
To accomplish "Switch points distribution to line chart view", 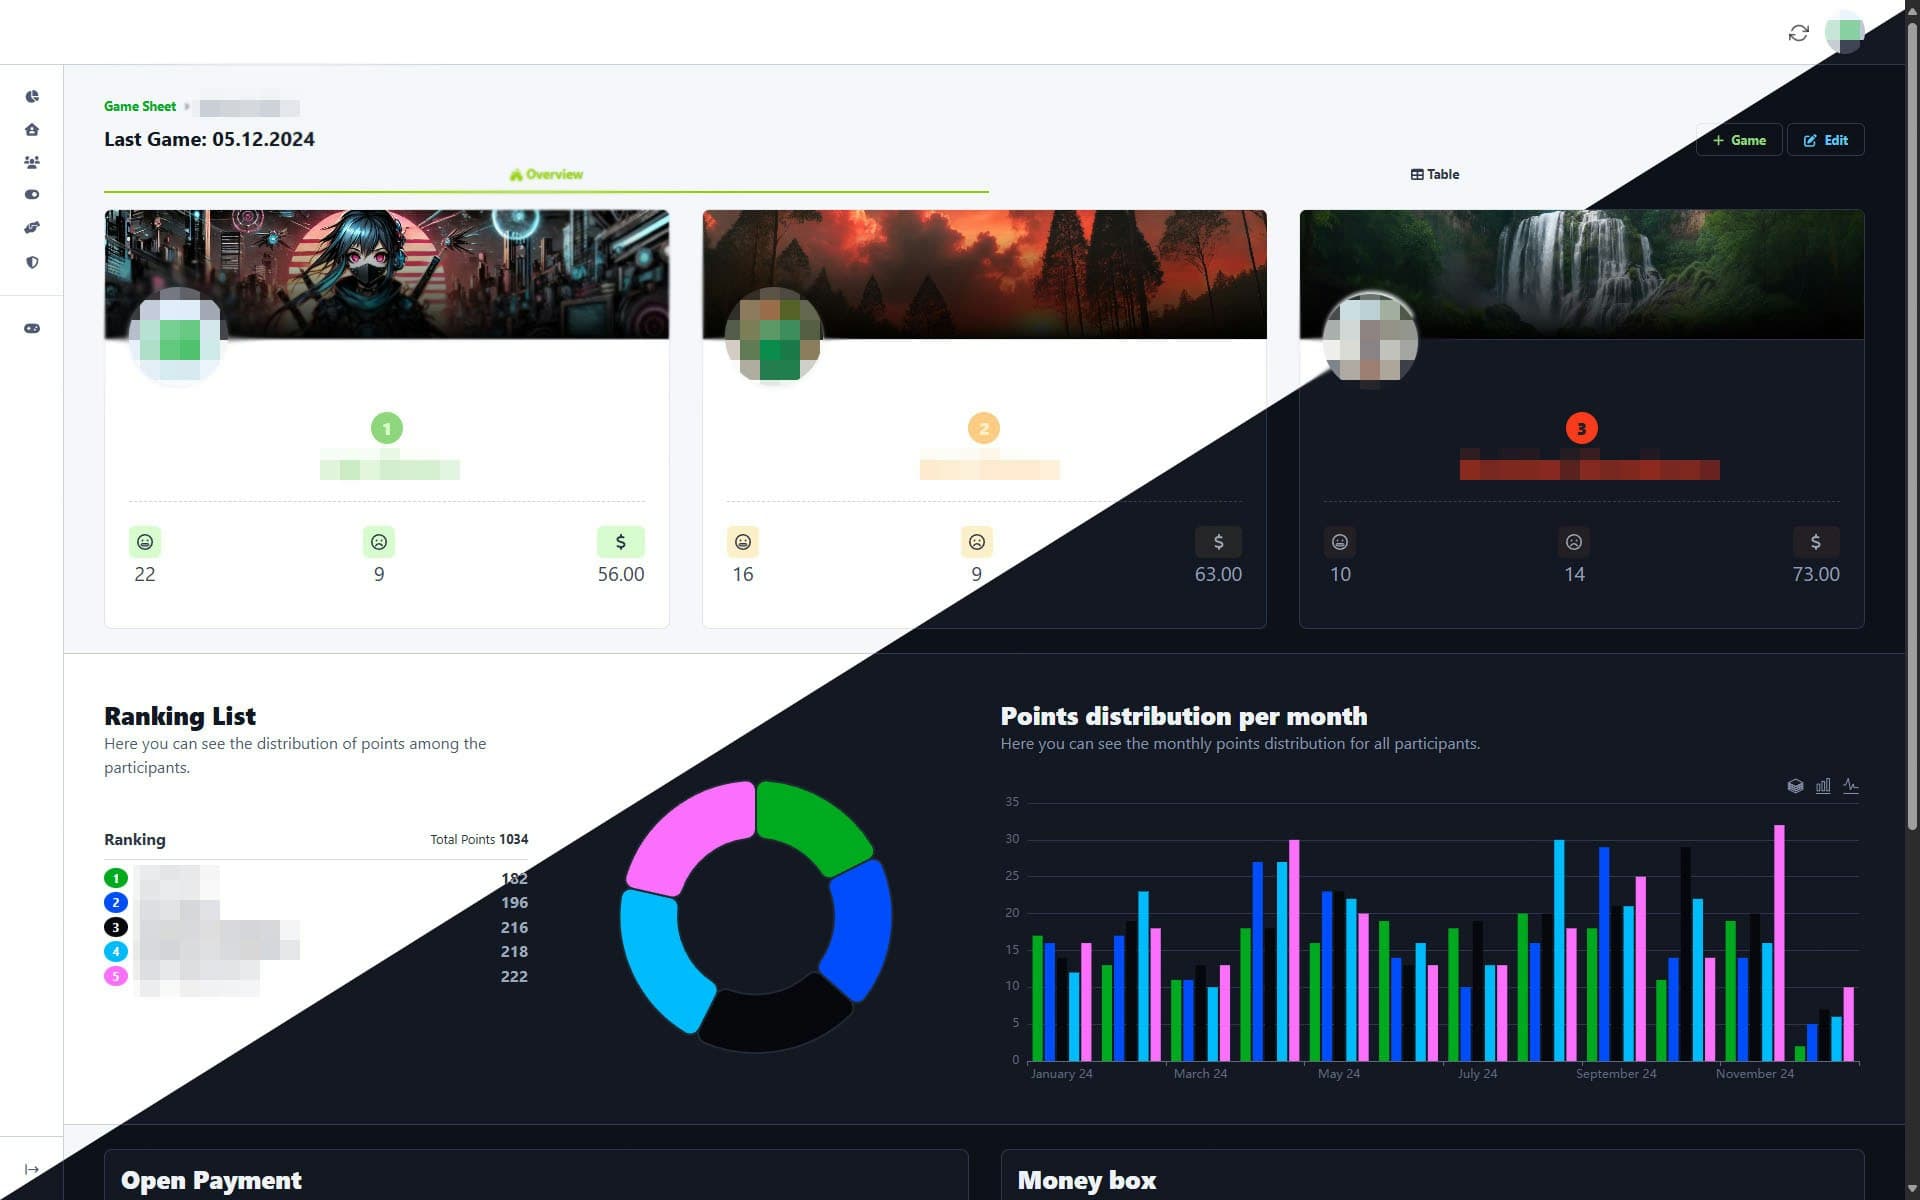I will [1851, 786].
